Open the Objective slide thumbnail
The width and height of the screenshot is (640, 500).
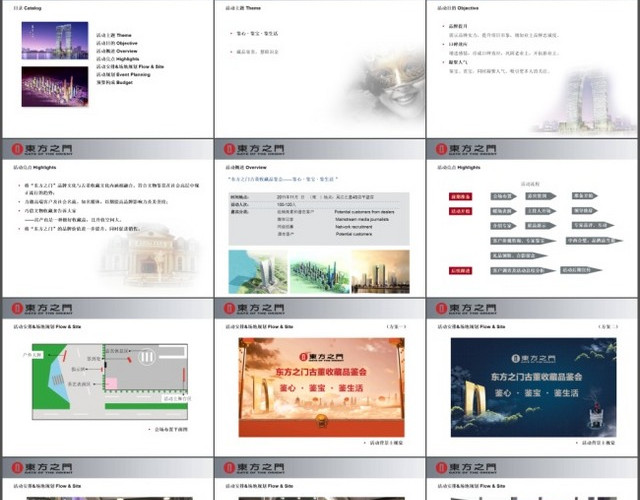[x=532, y=69]
